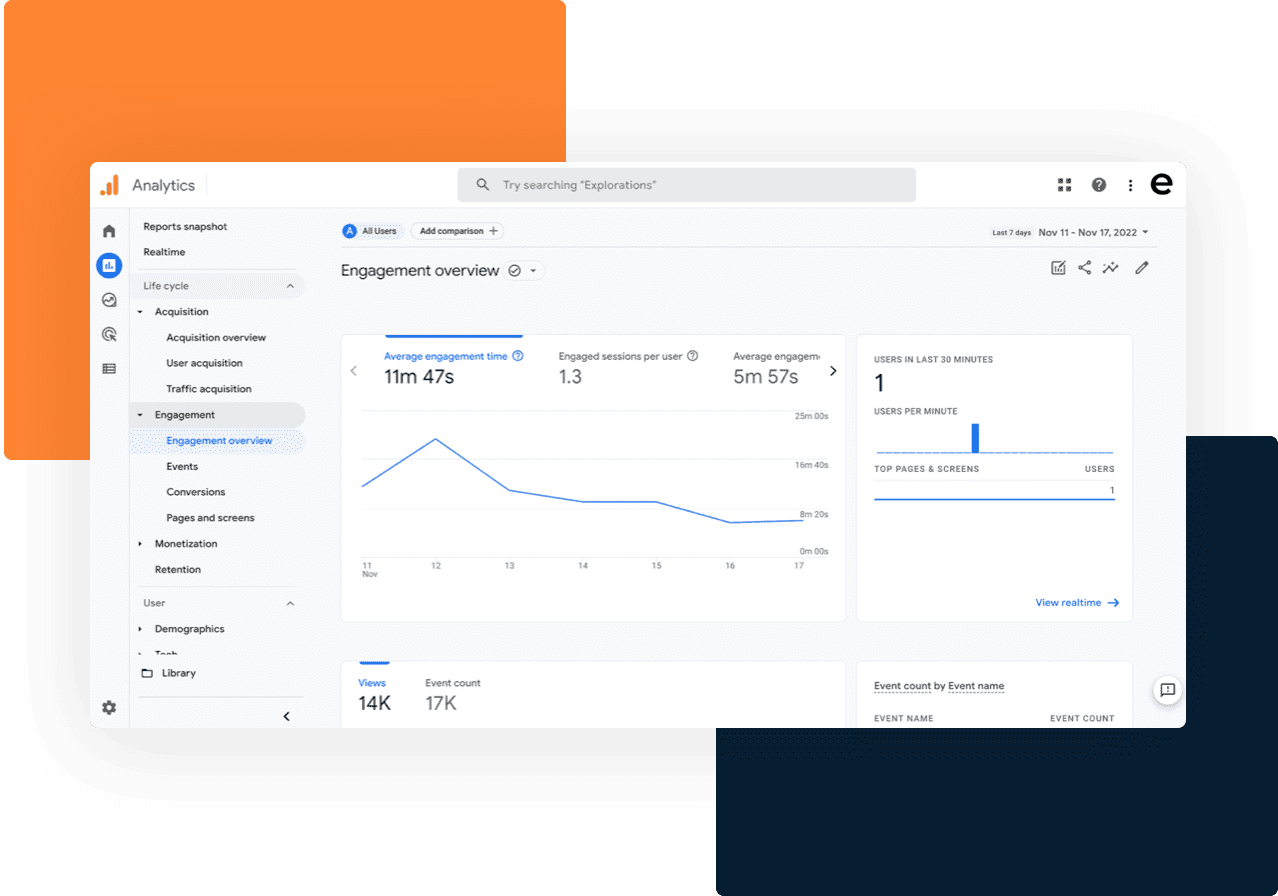Click help icon beside Average engagement time

tap(517, 356)
